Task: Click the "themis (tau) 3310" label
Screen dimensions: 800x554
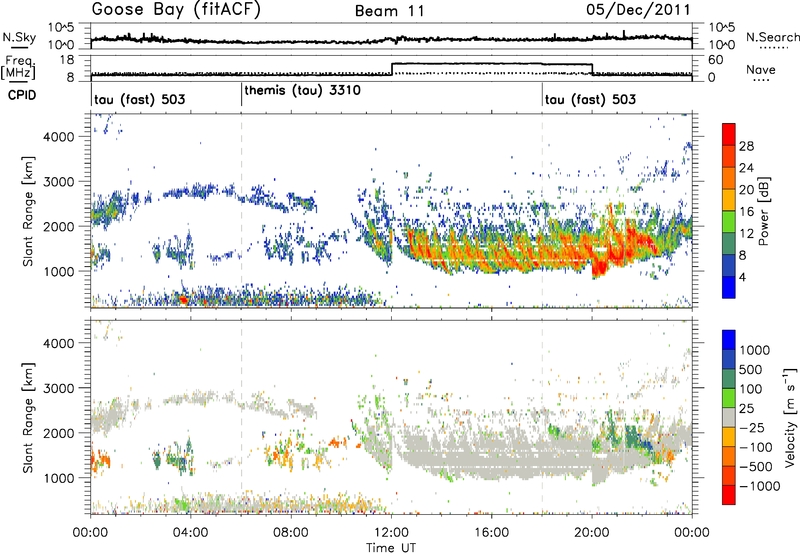Action: 303,91
